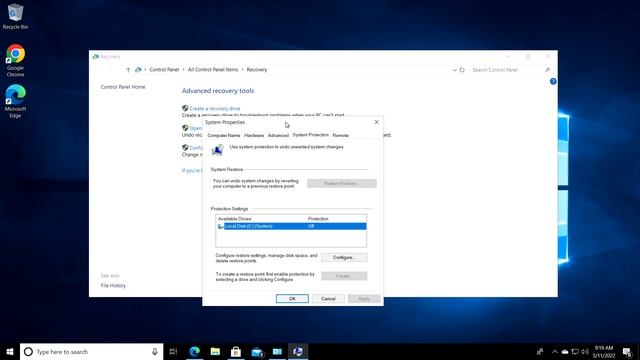The width and height of the screenshot is (640, 360).
Task: Click Create a recovery drive link
Action: pos(215,109)
